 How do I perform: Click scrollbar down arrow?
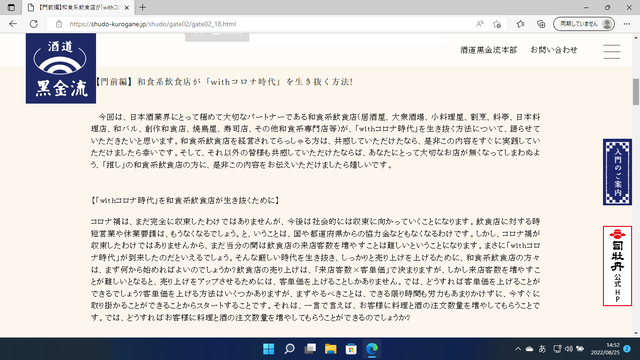click(636, 333)
